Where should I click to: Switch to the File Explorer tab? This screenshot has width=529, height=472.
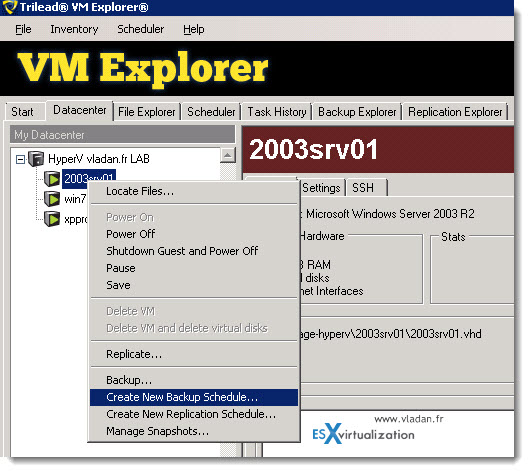(x=147, y=112)
